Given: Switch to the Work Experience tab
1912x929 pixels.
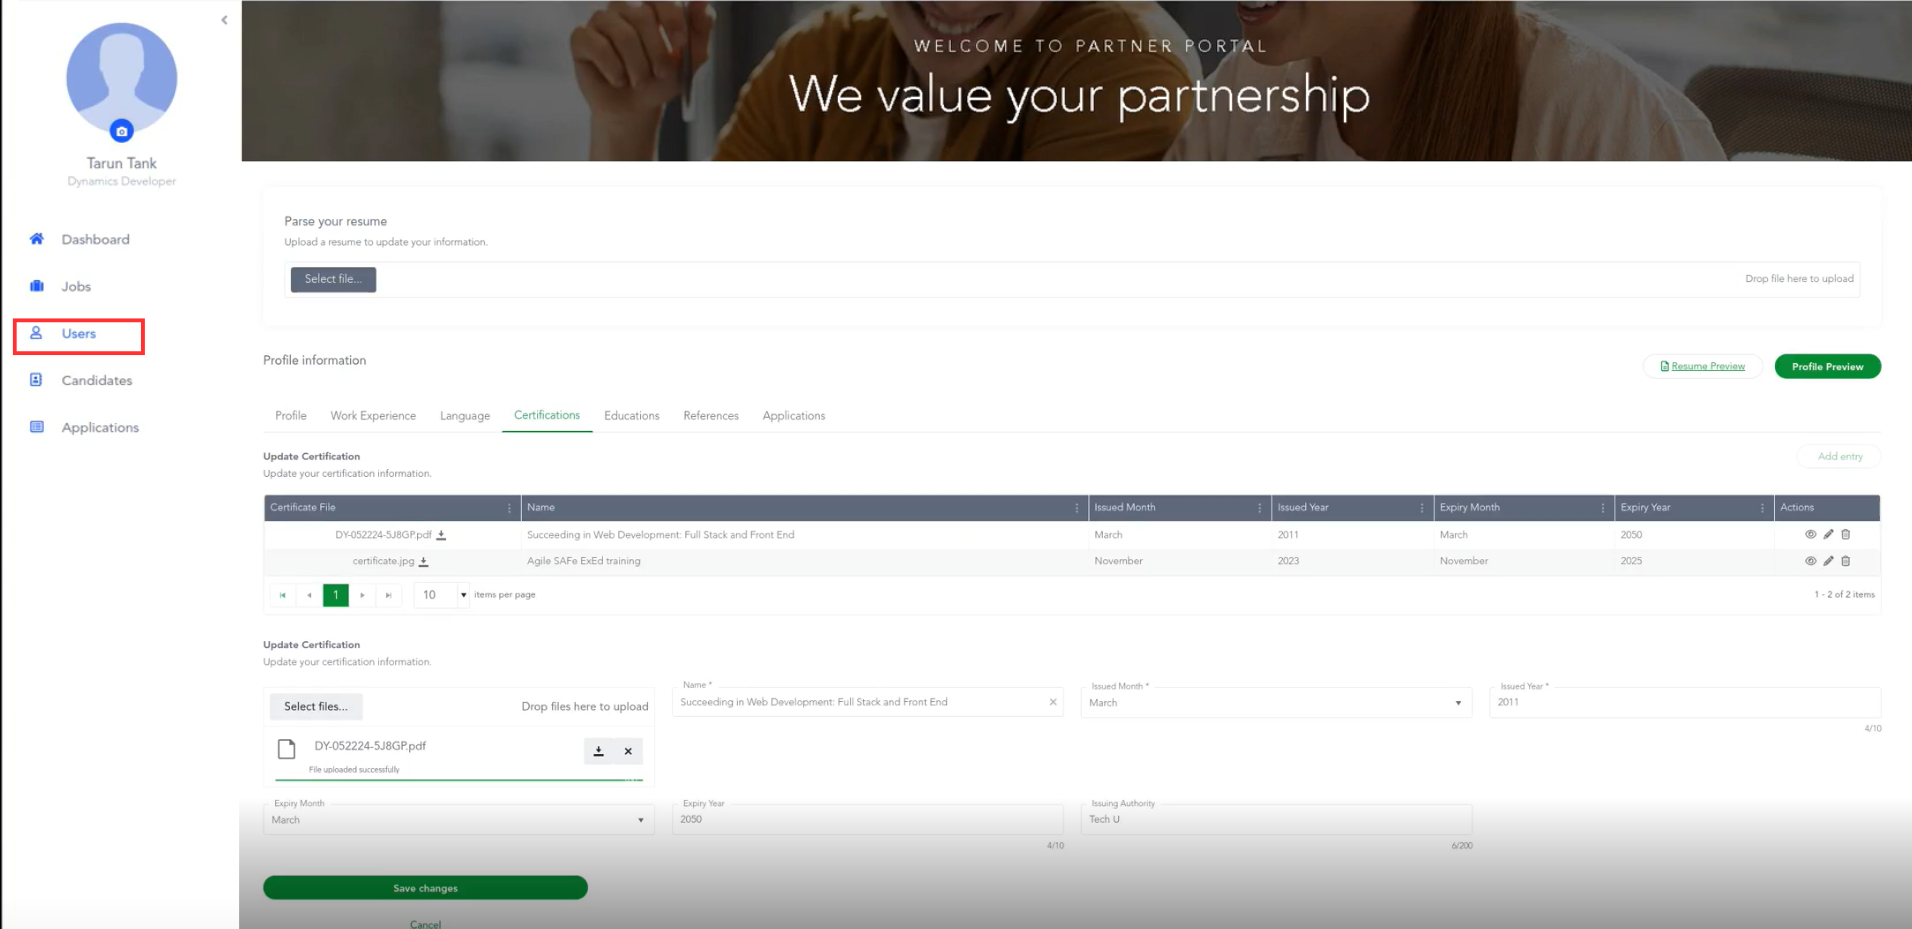Looking at the screenshot, I should point(373,416).
